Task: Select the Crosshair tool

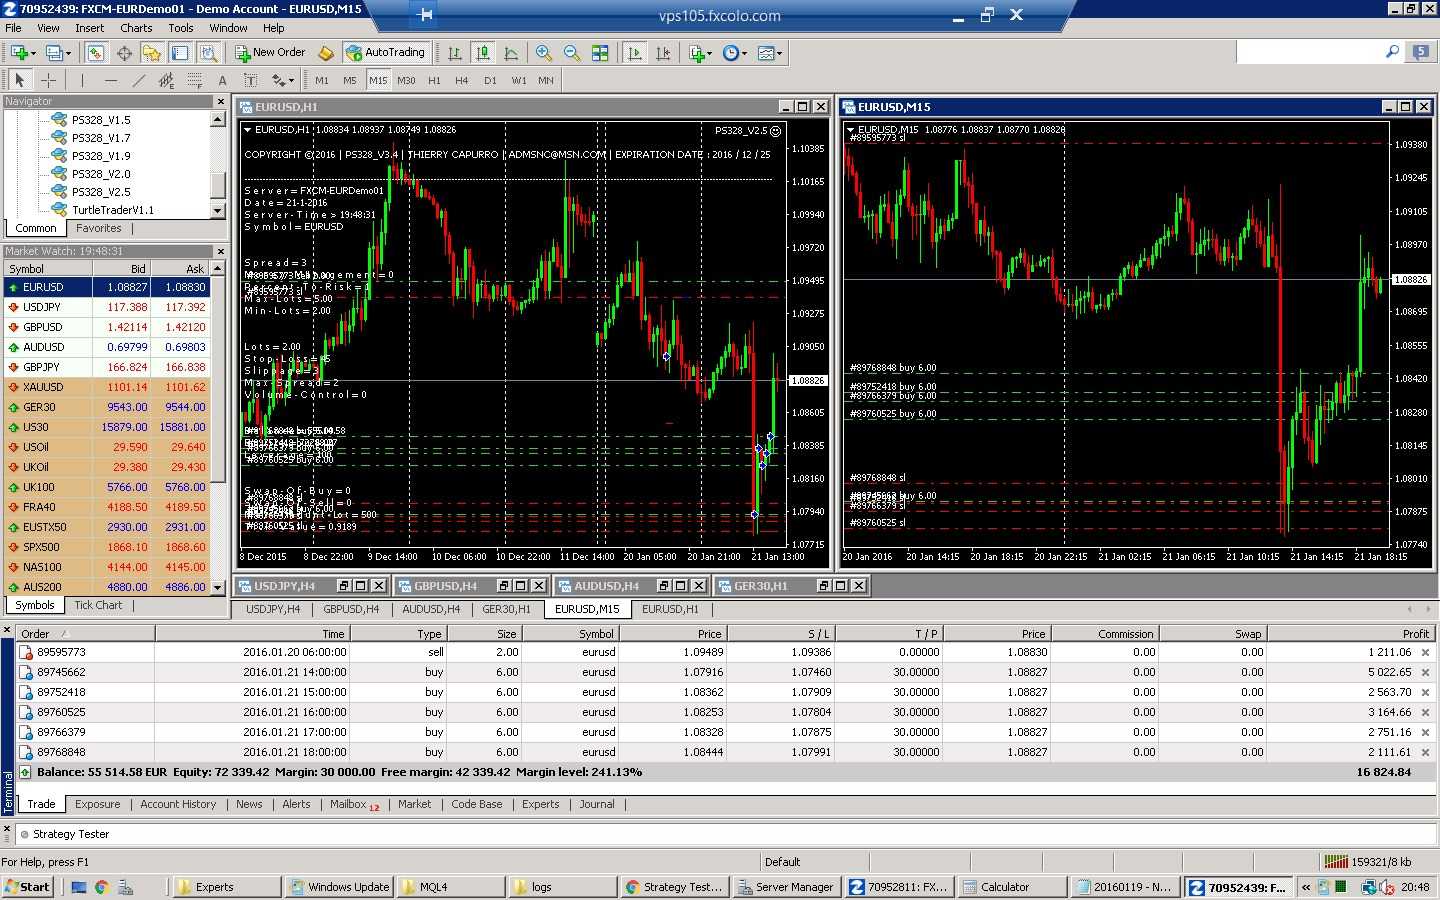Action: 48,80
